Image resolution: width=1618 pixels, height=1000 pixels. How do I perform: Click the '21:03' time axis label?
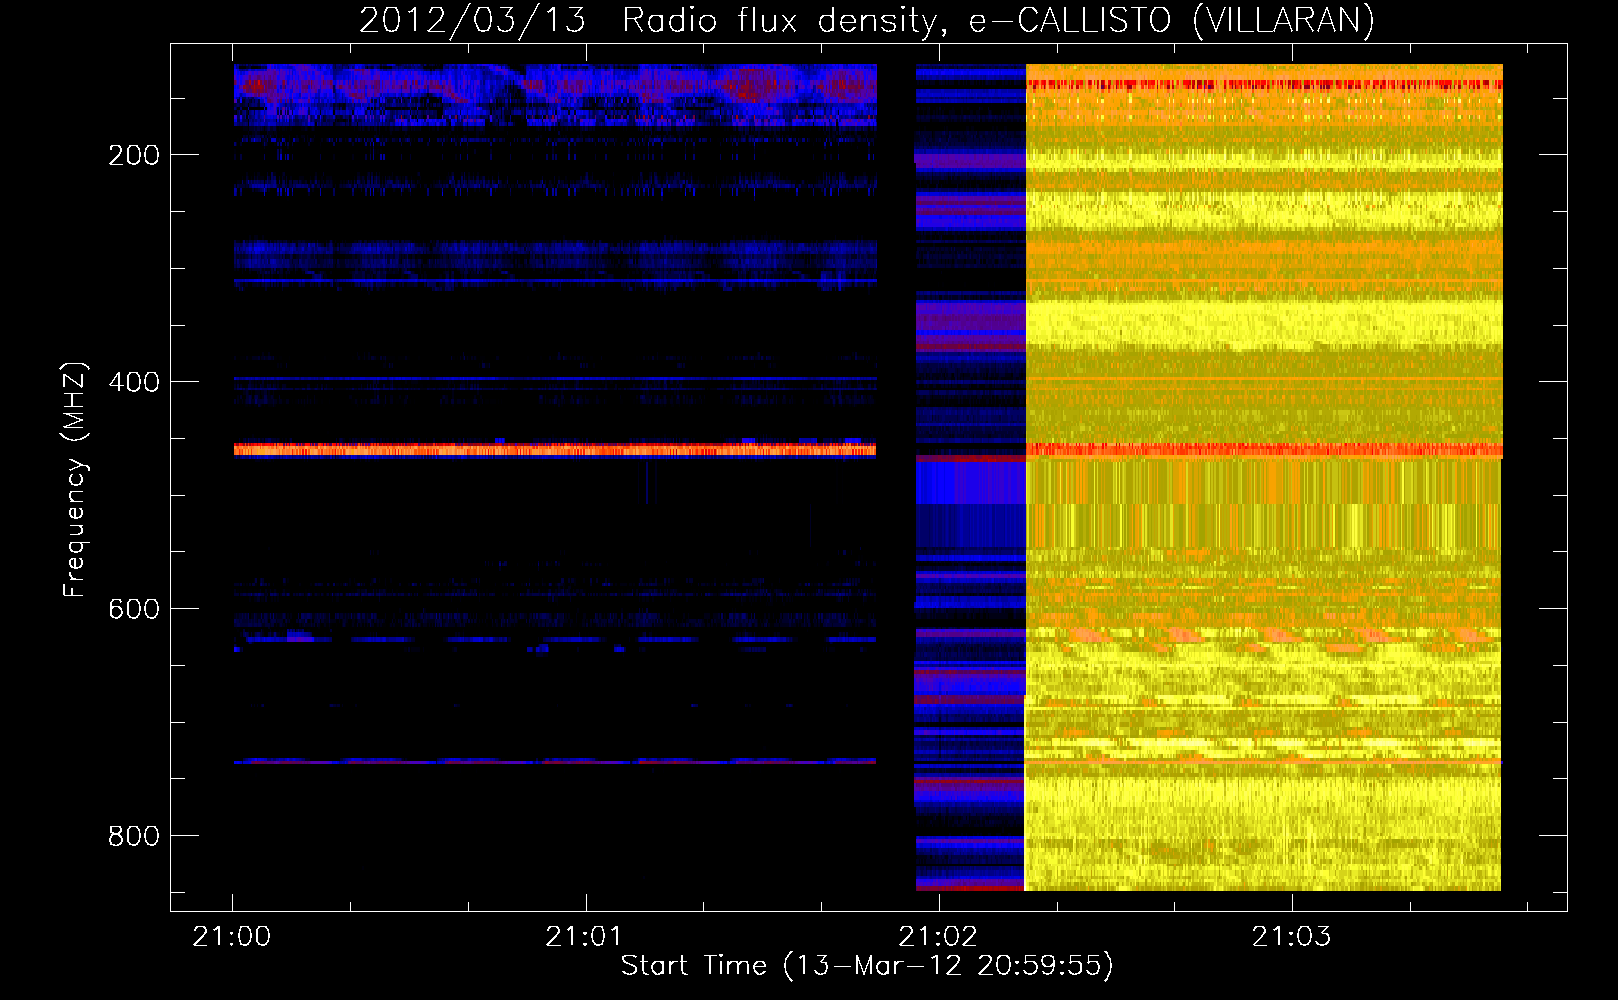click(x=1292, y=937)
